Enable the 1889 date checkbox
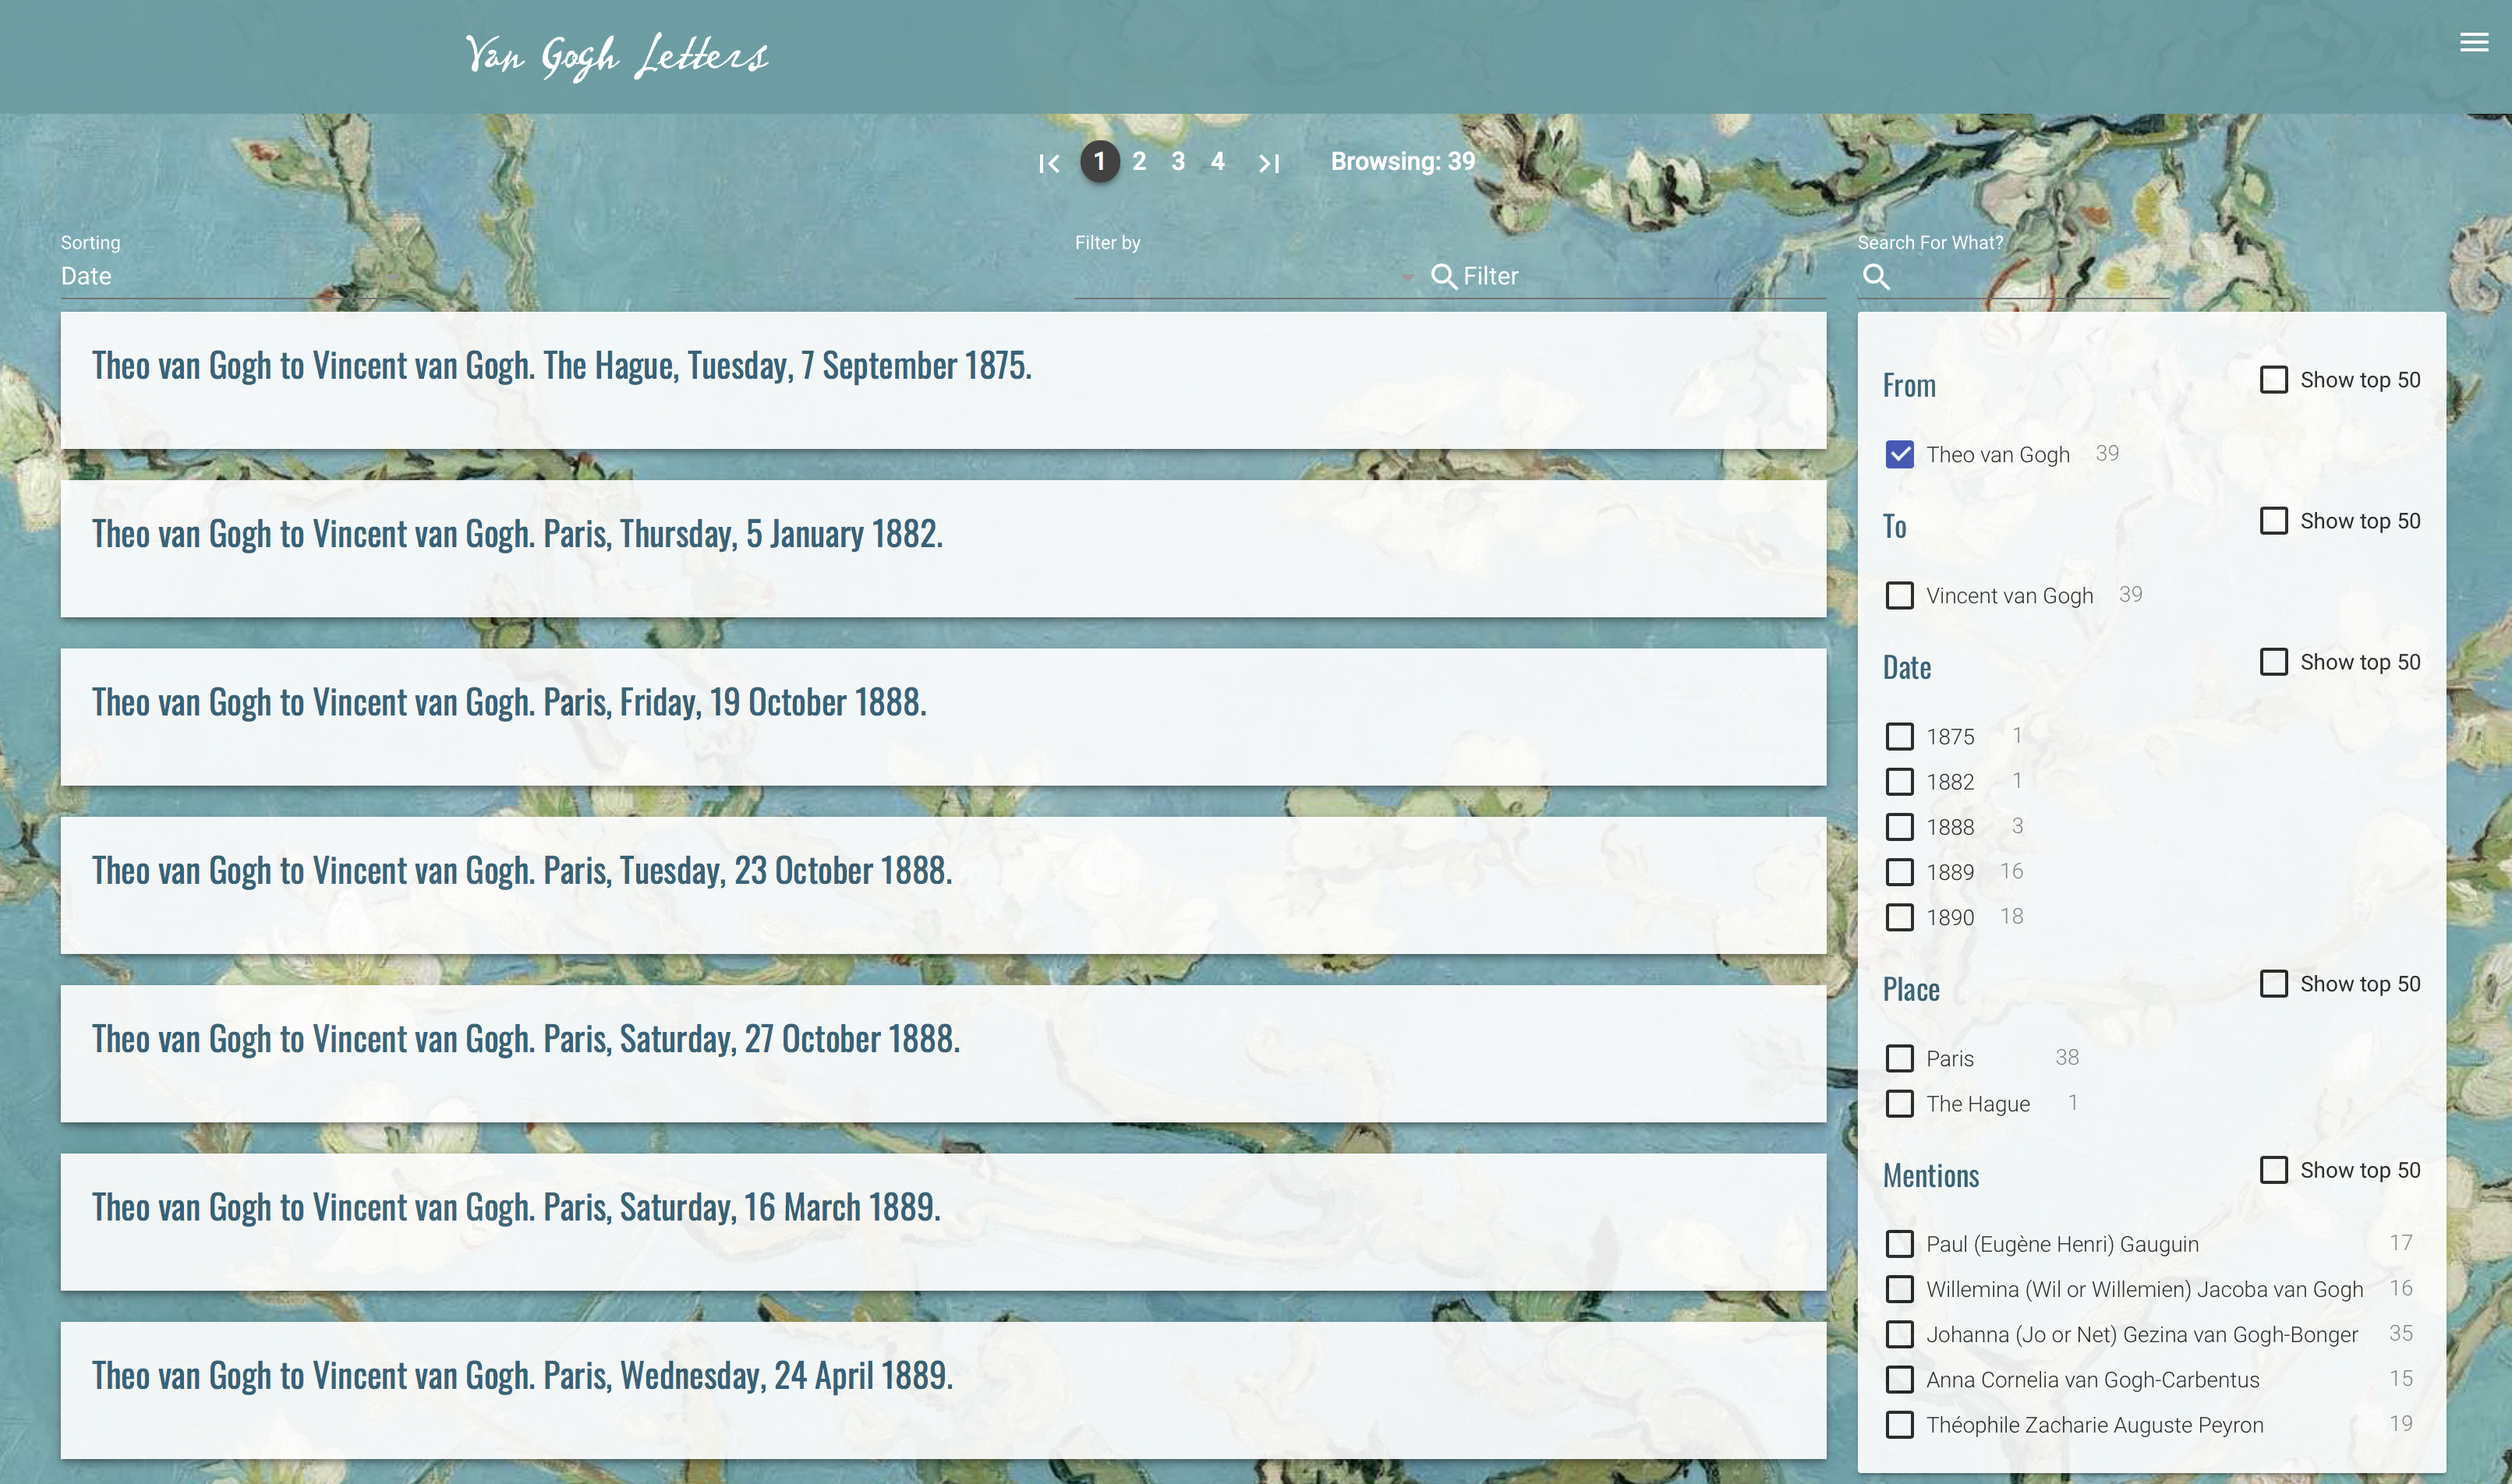Image resolution: width=2512 pixels, height=1484 pixels. click(x=1899, y=872)
